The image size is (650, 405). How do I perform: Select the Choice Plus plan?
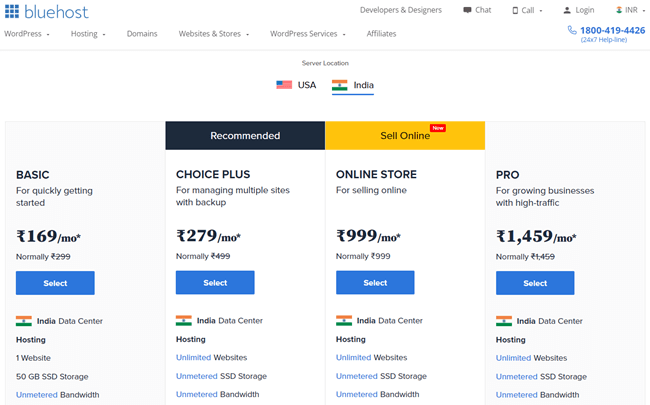coord(215,283)
